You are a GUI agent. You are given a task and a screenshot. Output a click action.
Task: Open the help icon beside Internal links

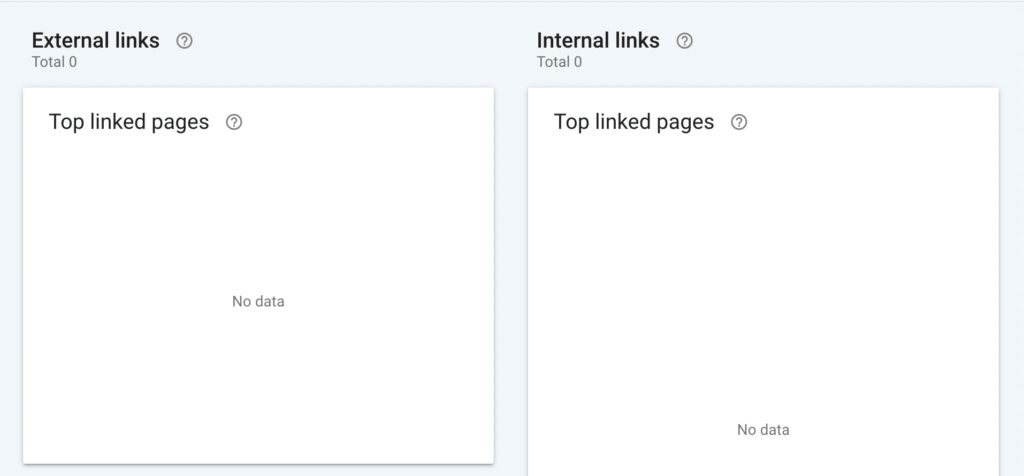pos(684,41)
